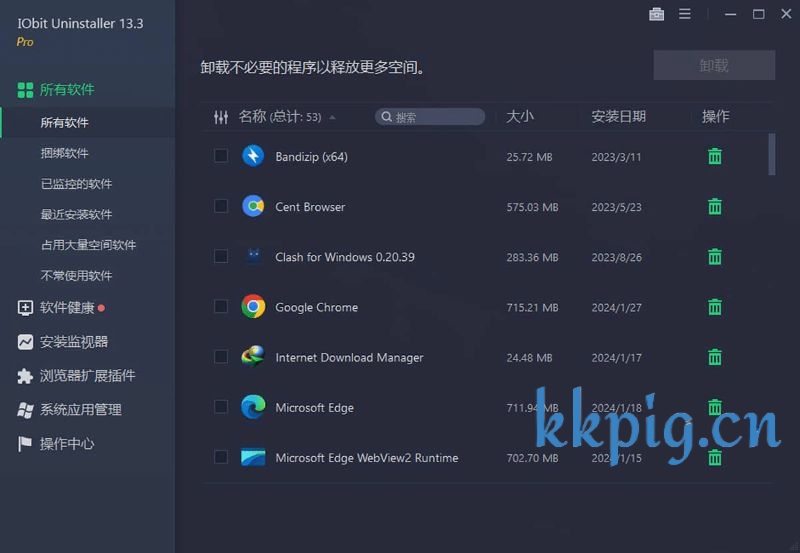Click the Edge WebView2 Runtime icon
Viewport: 800px width, 553px height.
pos(253,458)
